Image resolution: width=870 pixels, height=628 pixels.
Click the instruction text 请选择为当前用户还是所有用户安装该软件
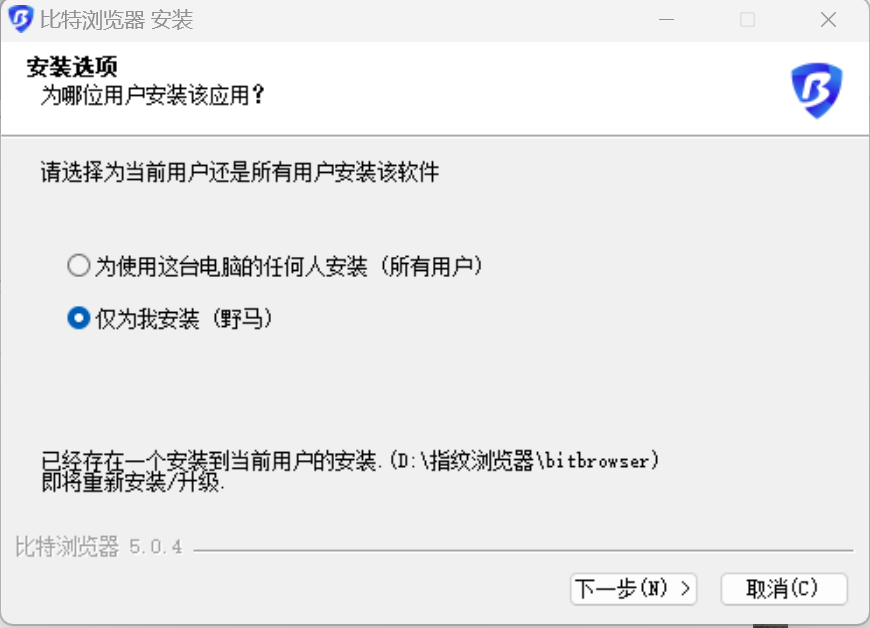(x=240, y=172)
